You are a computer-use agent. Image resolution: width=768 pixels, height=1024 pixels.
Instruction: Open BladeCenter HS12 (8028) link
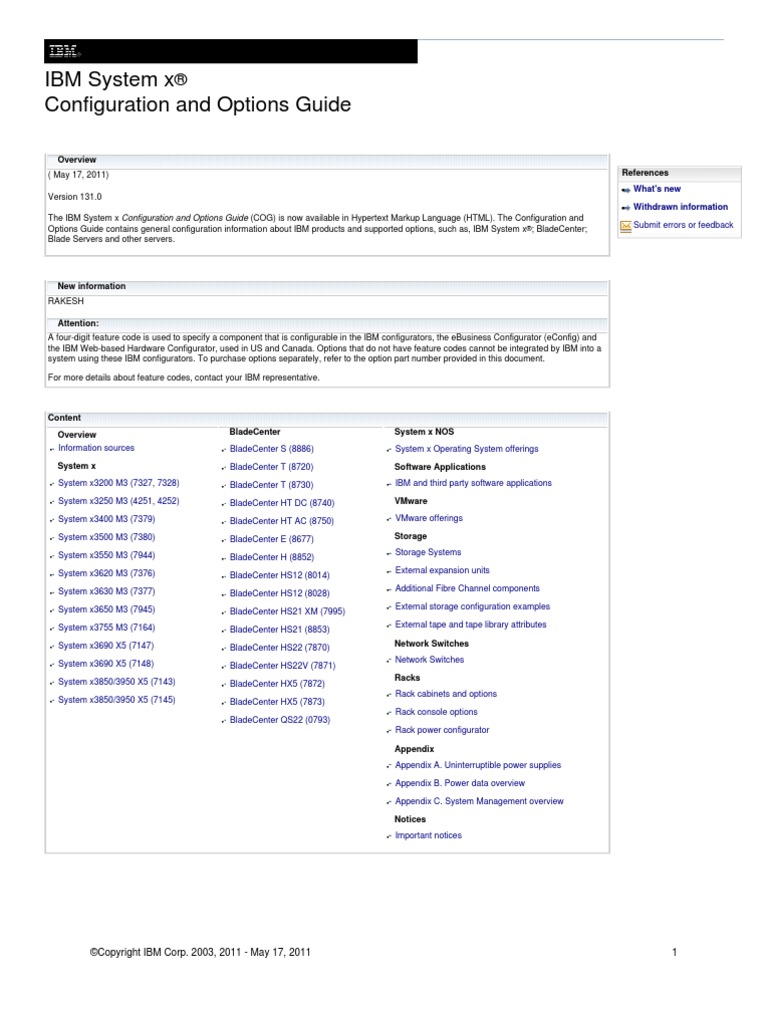[280, 594]
